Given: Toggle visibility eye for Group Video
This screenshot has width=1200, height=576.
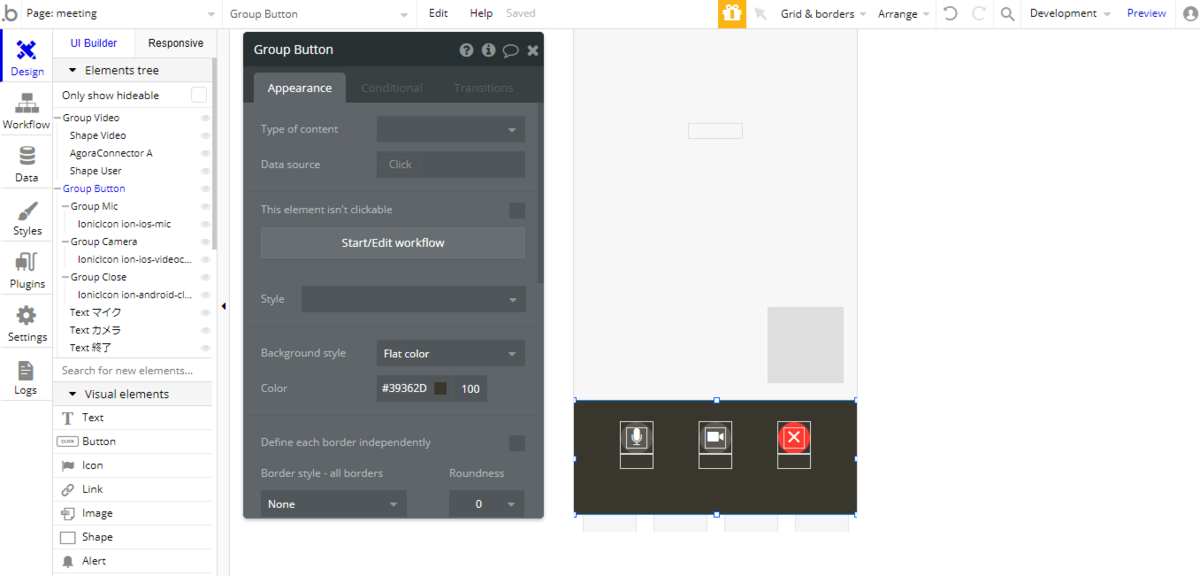Looking at the screenshot, I should pyautogui.click(x=205, y=118).
